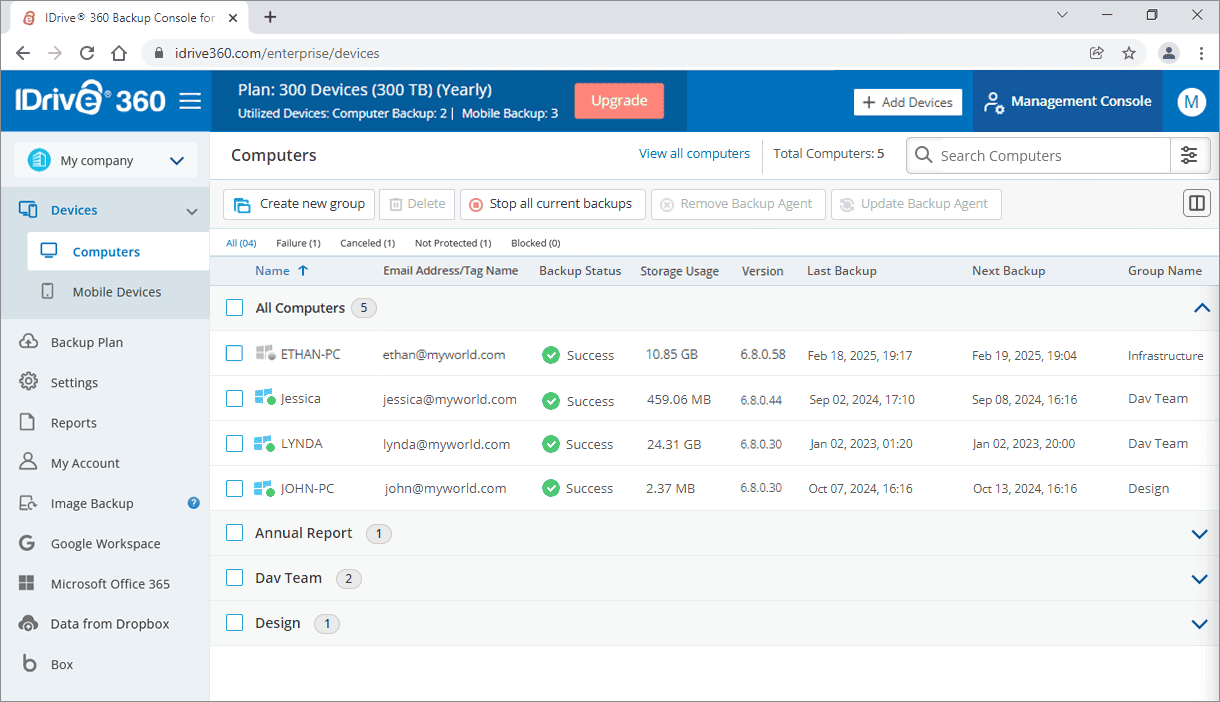
Task: Click the Google Workspace G icon
Action: click(x=29, y=543)
